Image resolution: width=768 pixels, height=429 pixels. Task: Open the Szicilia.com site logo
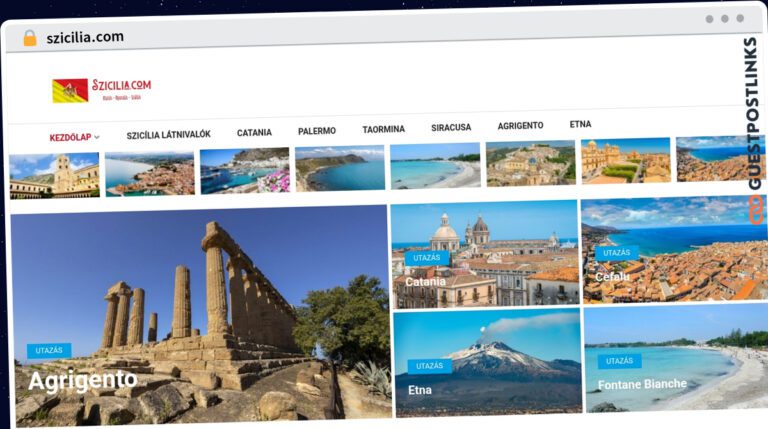102,90
